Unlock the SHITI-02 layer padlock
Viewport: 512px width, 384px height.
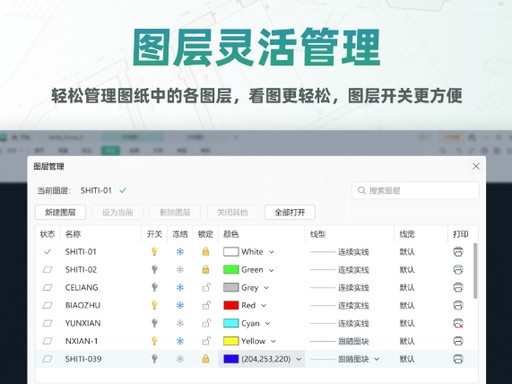point(206,269)
